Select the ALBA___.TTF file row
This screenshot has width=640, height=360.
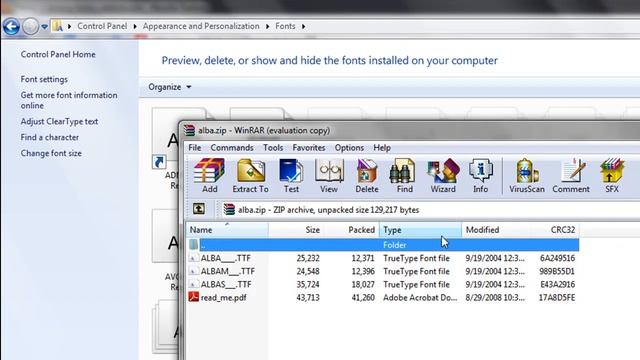tap(383, 258)
